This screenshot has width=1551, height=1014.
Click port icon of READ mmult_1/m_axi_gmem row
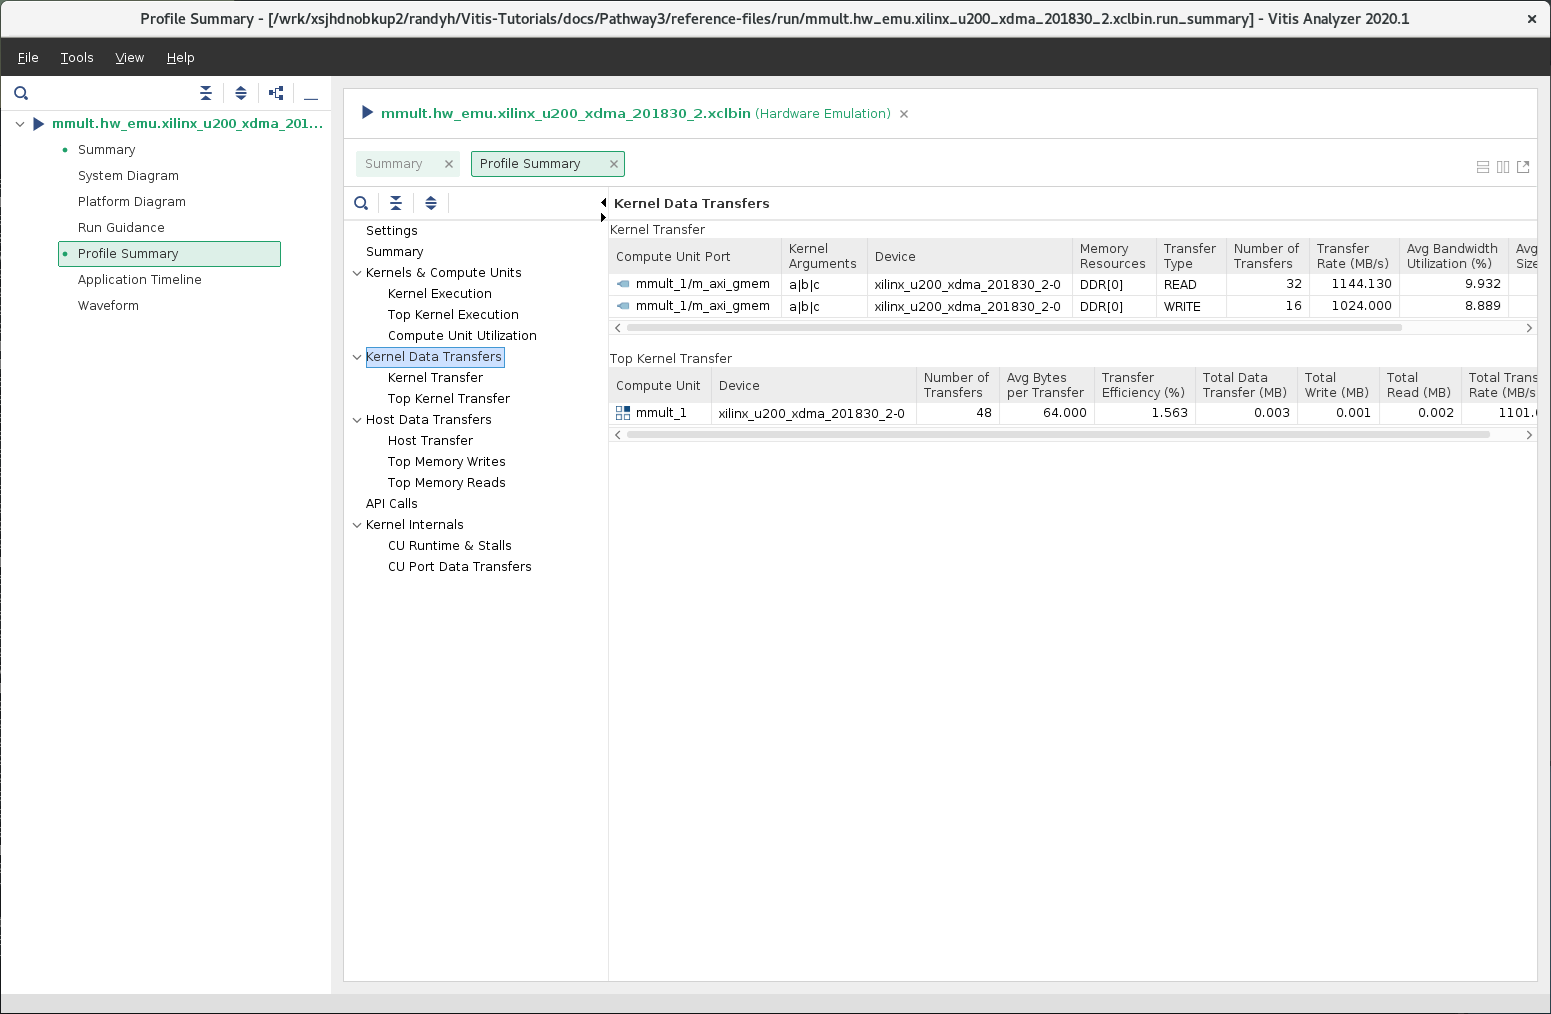623,284
